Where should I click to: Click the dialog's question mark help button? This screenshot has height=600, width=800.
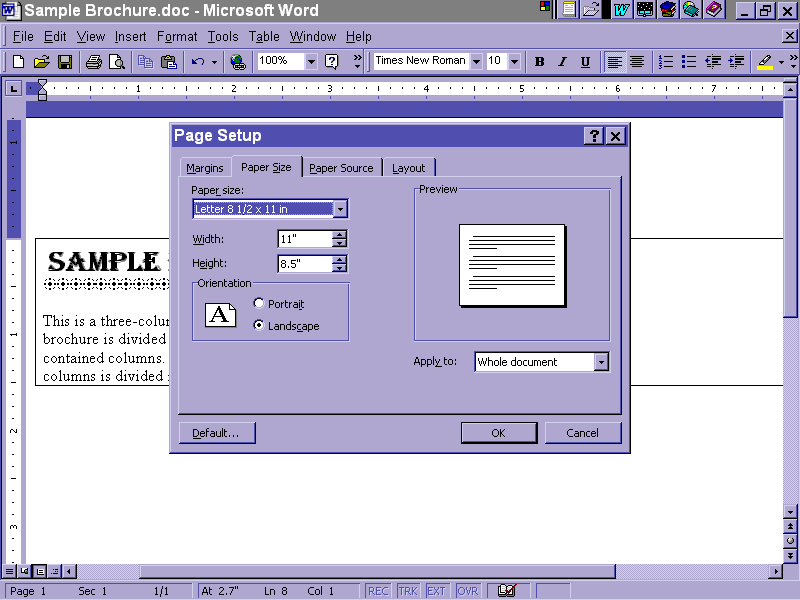click(594, 136)
